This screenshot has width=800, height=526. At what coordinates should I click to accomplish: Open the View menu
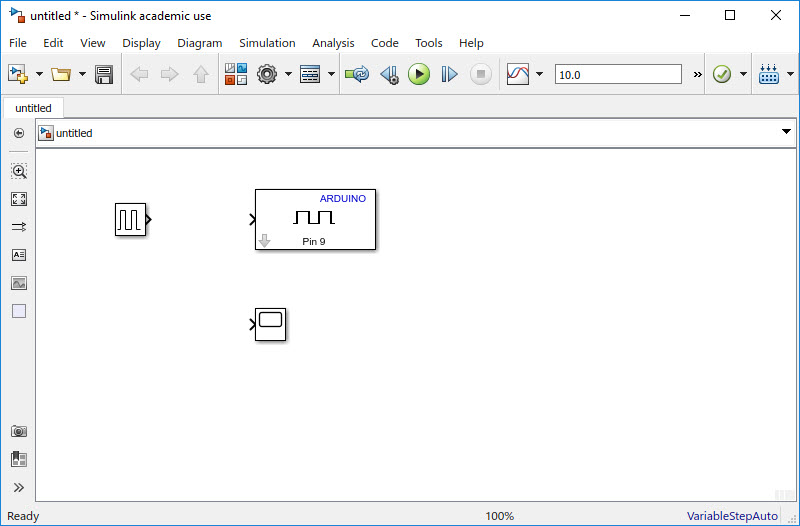click(x=92, y=43)
